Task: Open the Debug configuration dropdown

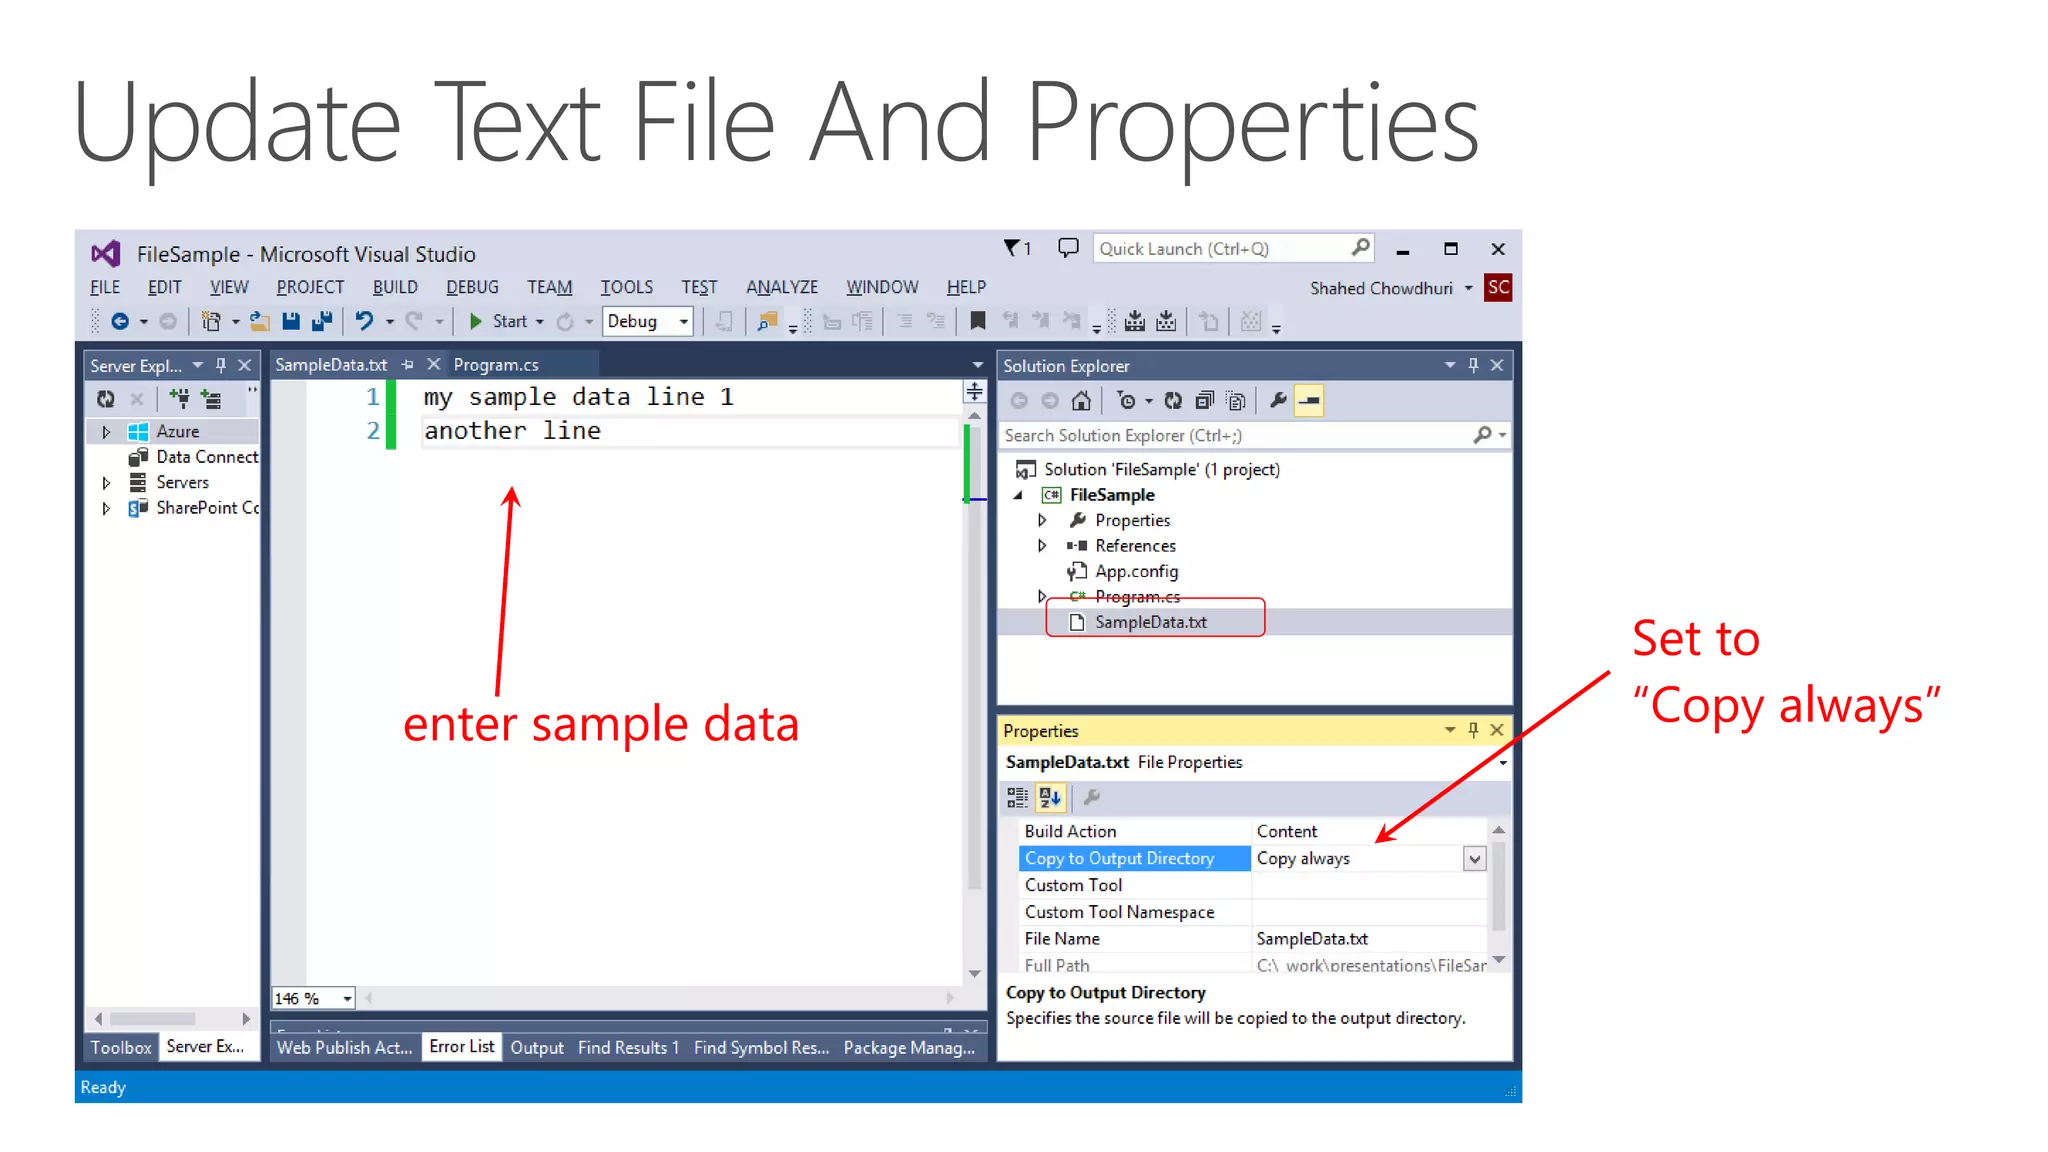Action: click(x=684, y=322)
